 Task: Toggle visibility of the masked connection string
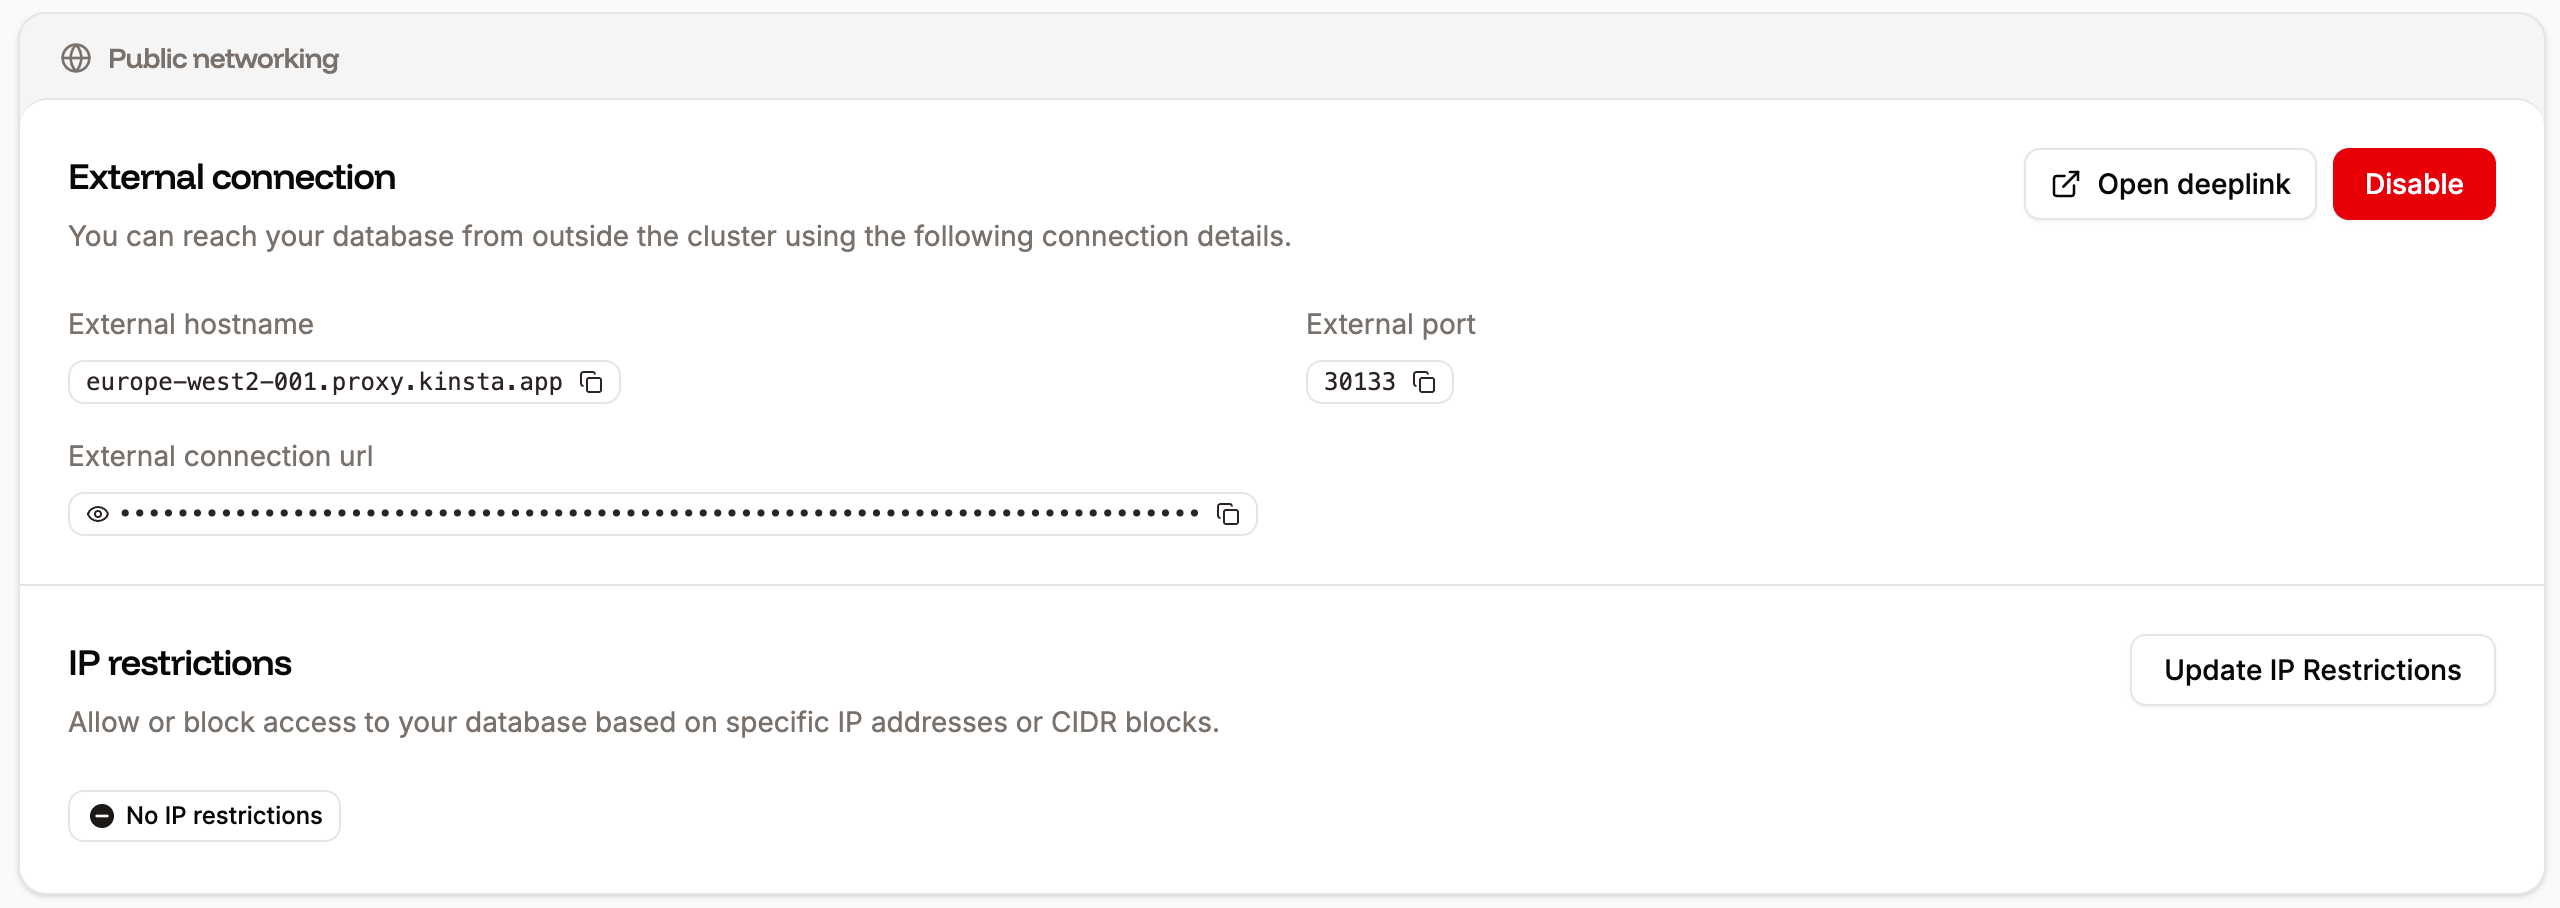97,513
